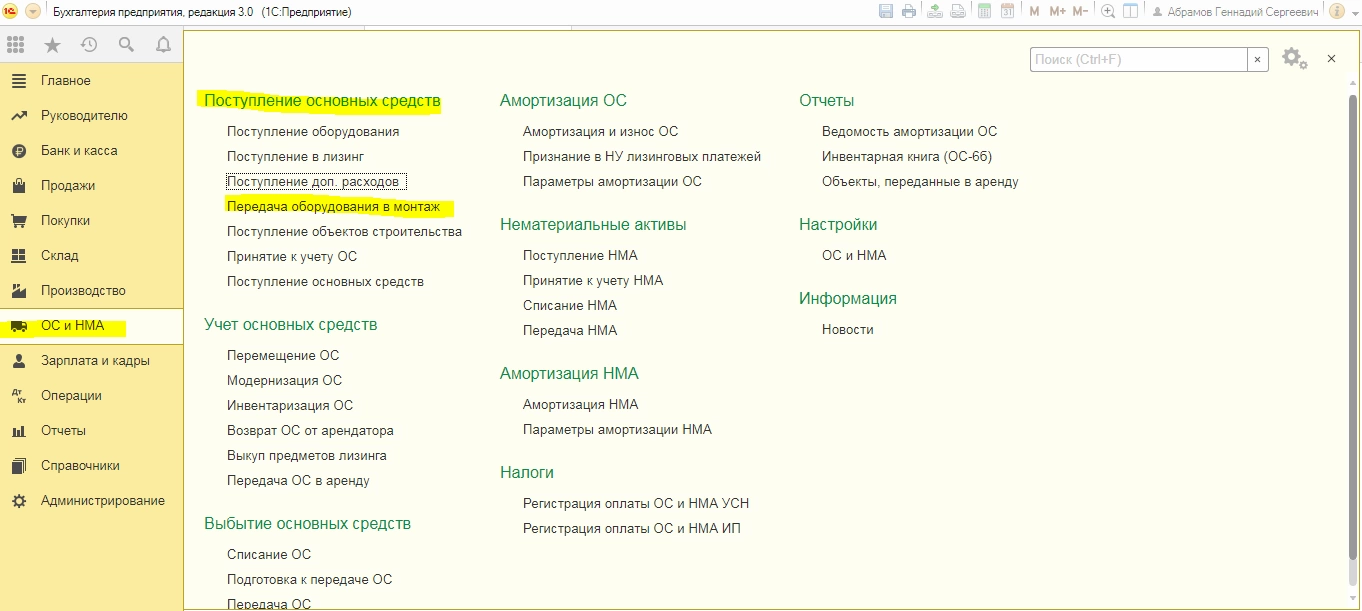
Task: Click the Save diskette icon in the title bar
Action: (886, 11)
